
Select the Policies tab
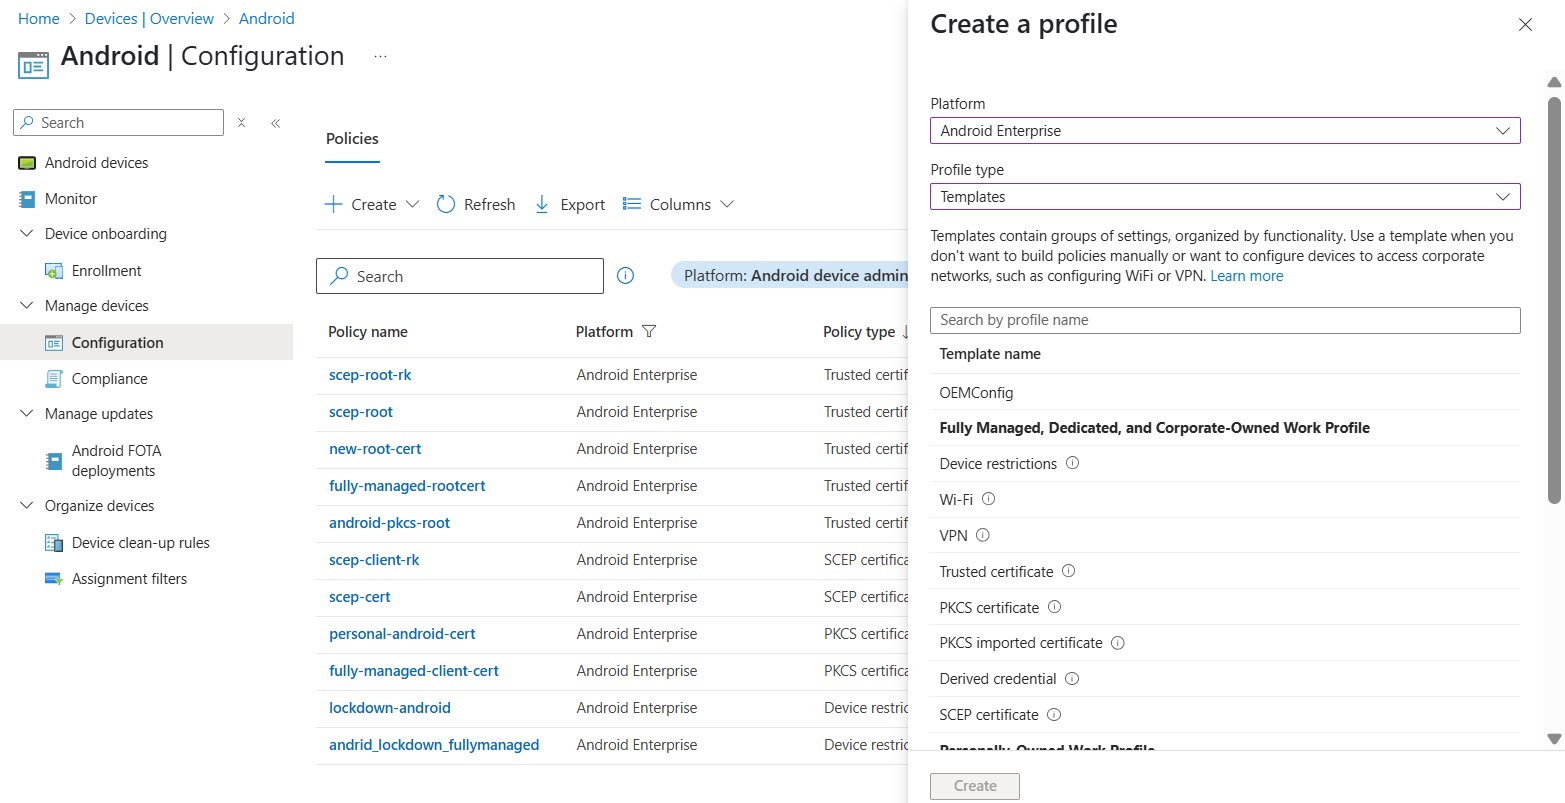tap(352, 139)
